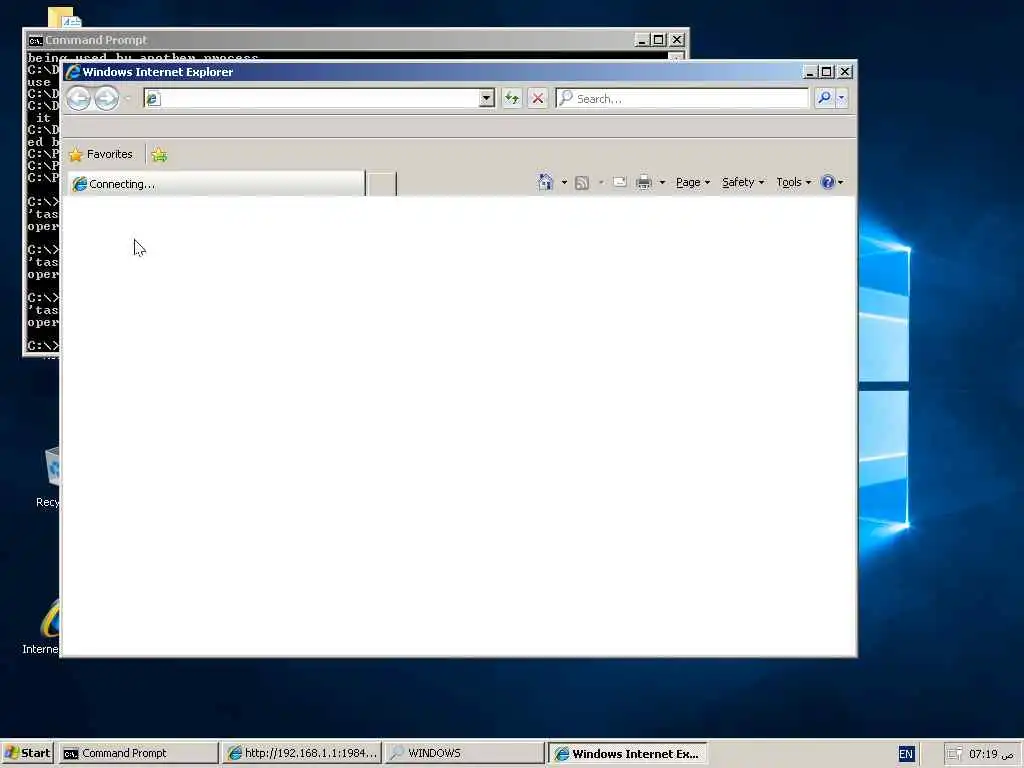The height and width of the screenshot is (768, 1024).
Task: Open the Page menu
Action: (693, 182)
